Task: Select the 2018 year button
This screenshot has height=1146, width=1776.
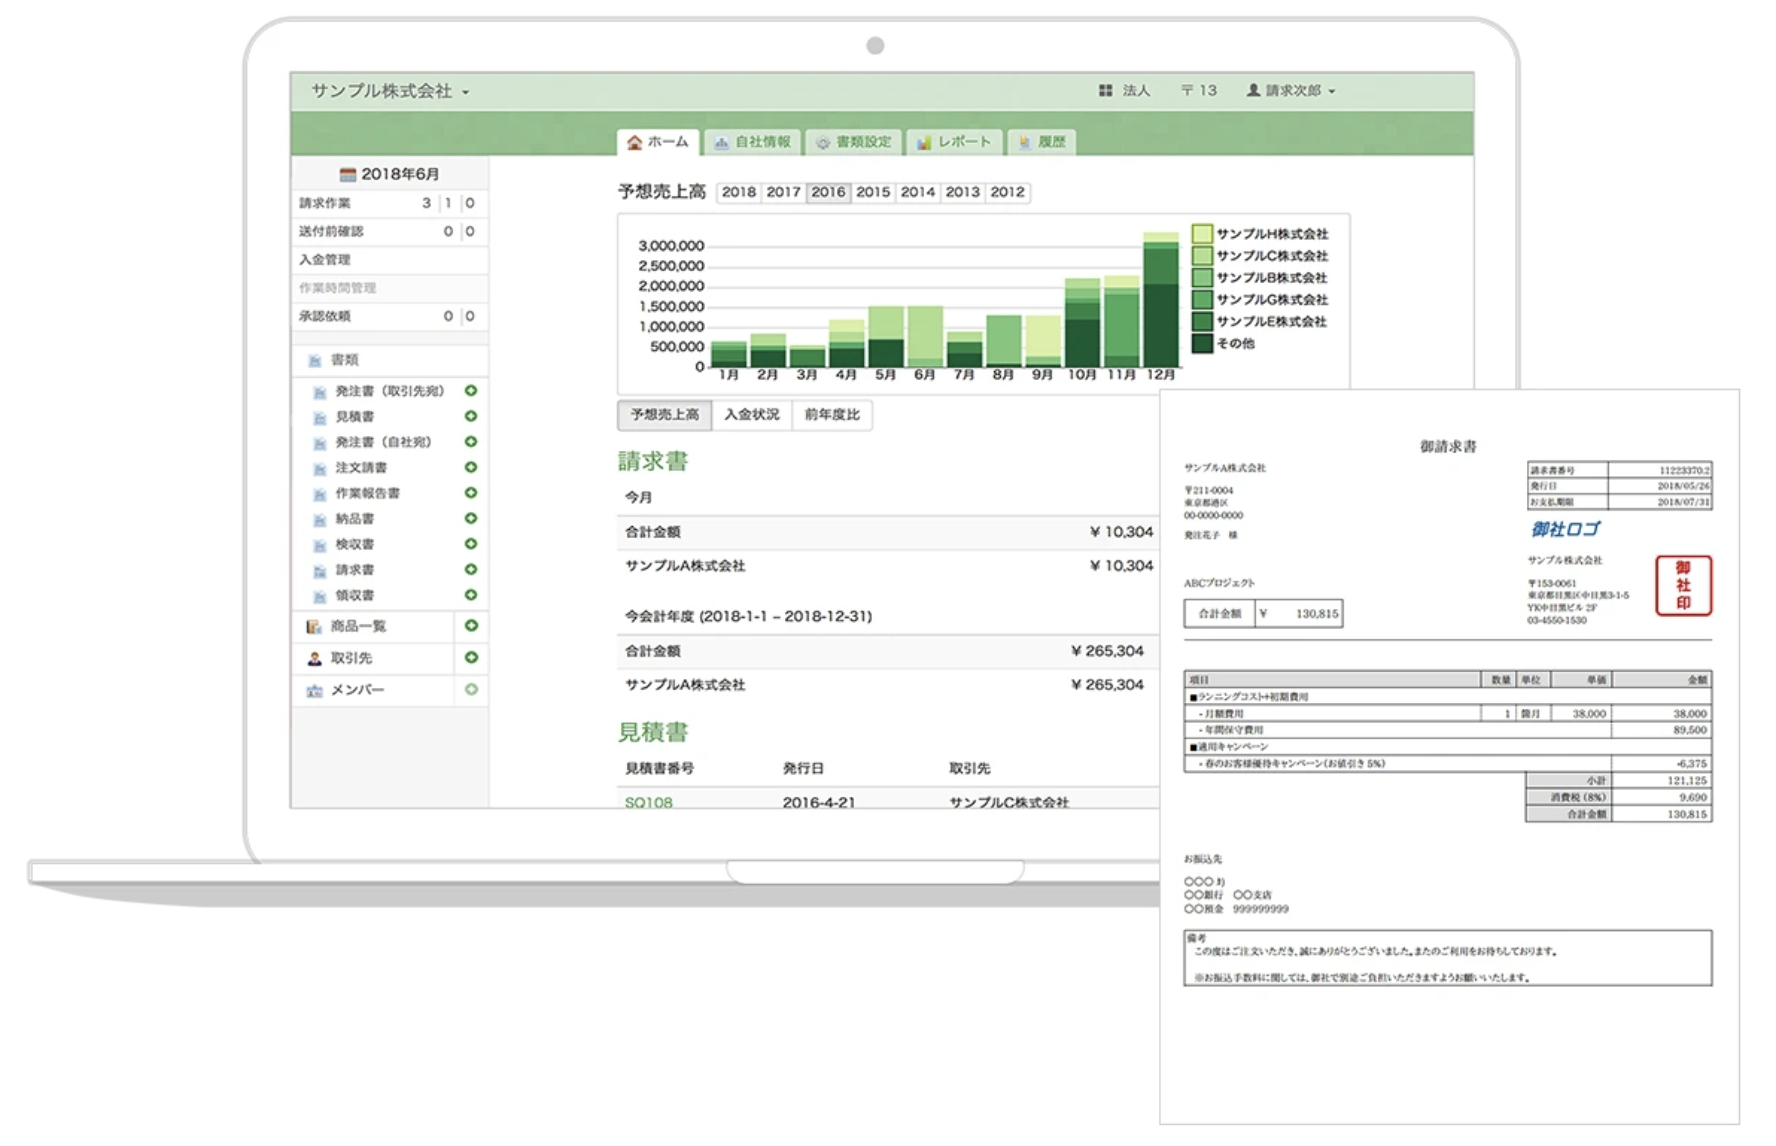Action: click(x=738, y=192)
